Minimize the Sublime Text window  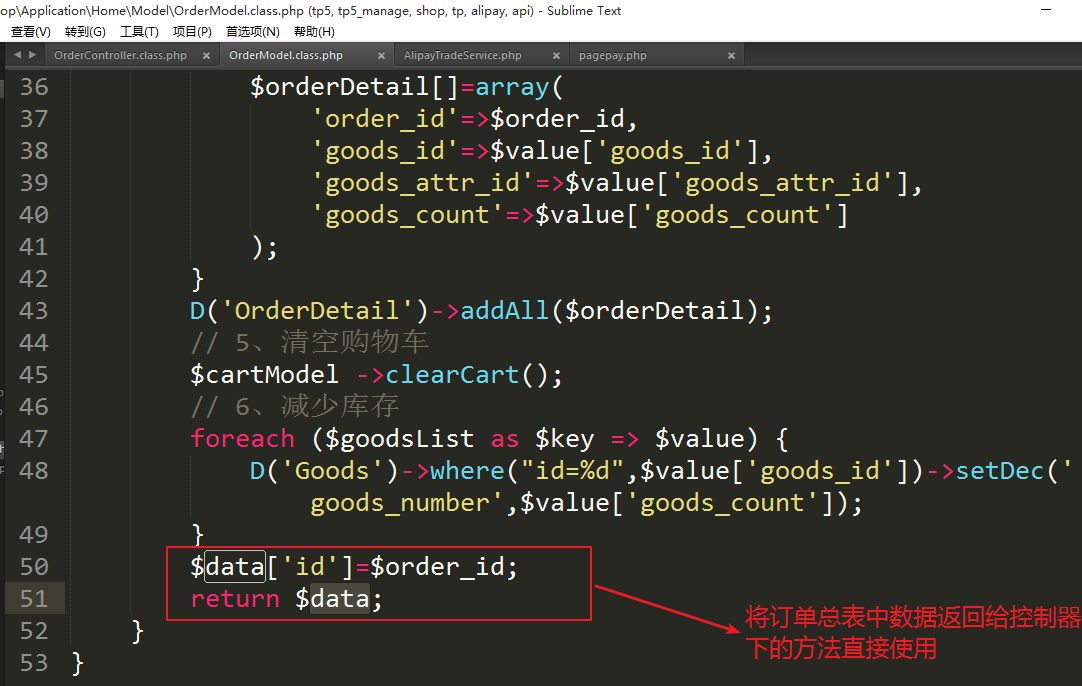pos(1046,10)
